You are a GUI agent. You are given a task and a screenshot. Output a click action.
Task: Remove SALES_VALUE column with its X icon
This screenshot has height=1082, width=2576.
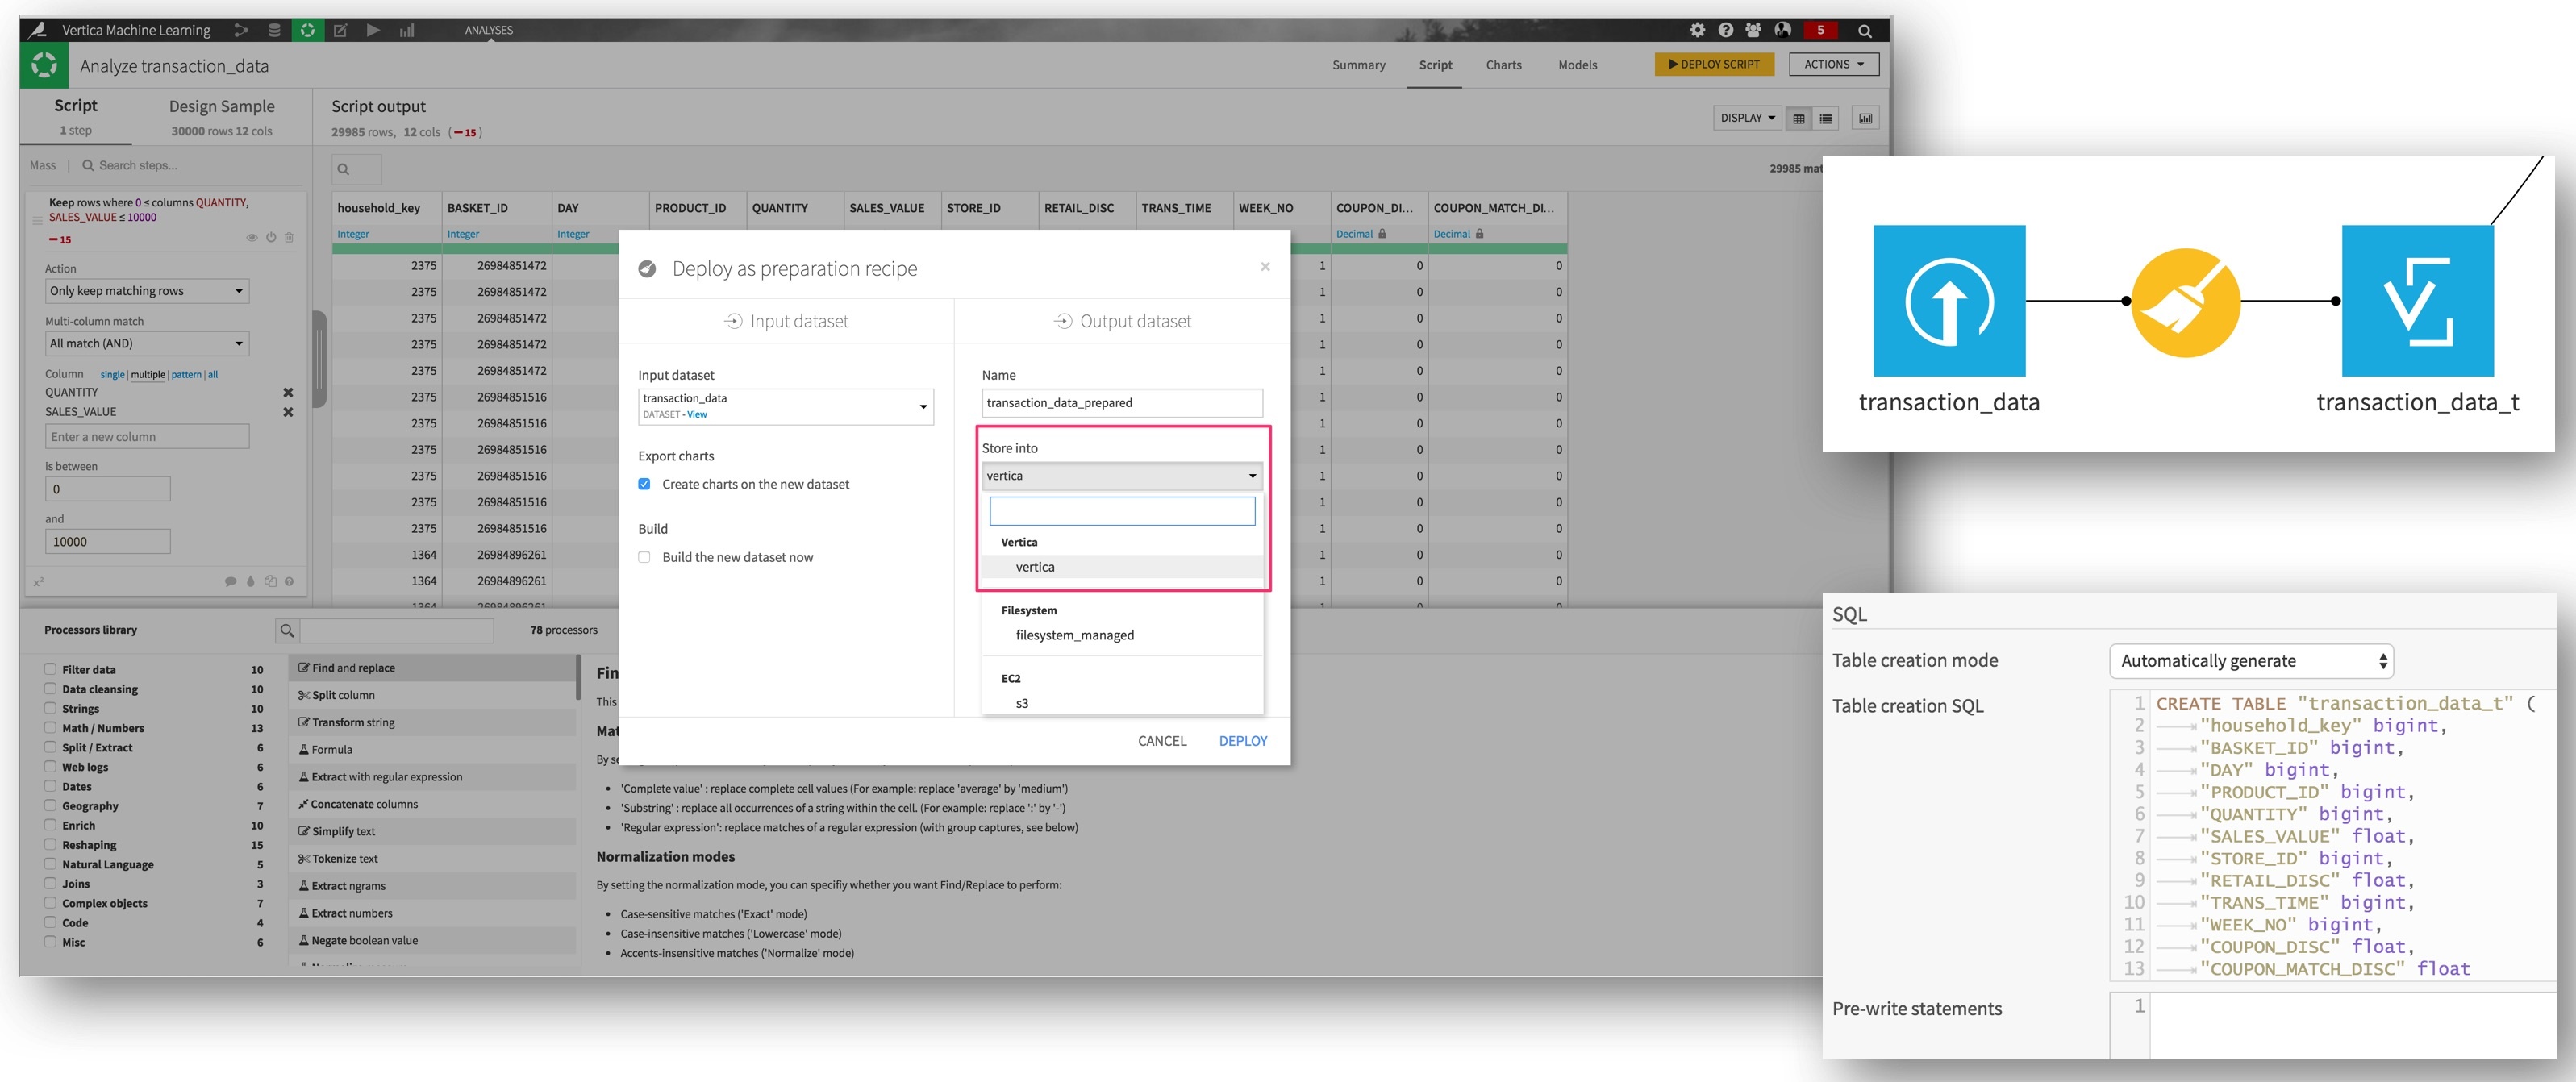pyautogui.click(x=288, y=412)
